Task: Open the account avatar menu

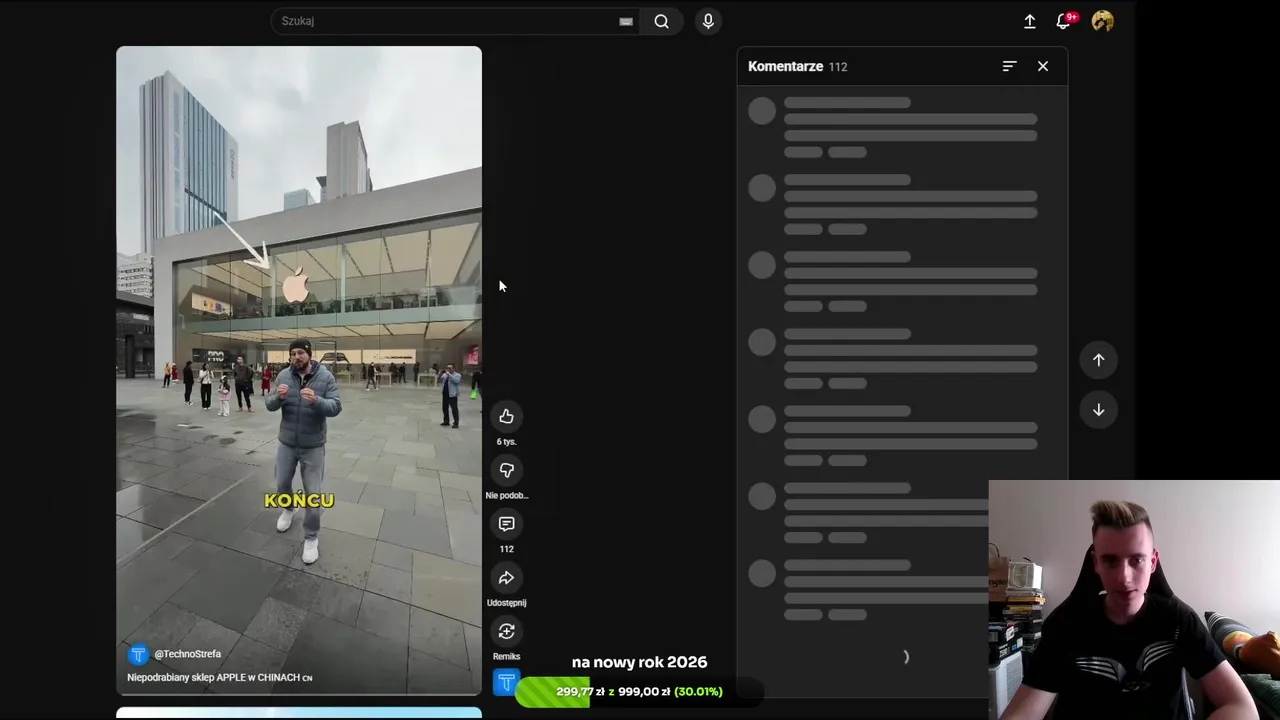Action: (x=1103, y=21)
